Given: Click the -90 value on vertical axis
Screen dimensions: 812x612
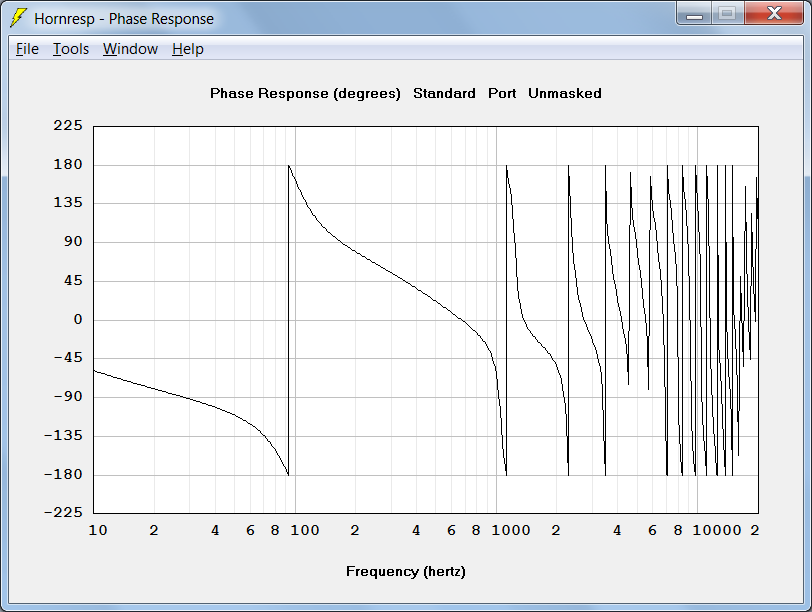Looking at the screenshot, I should (x=68, y=397).
